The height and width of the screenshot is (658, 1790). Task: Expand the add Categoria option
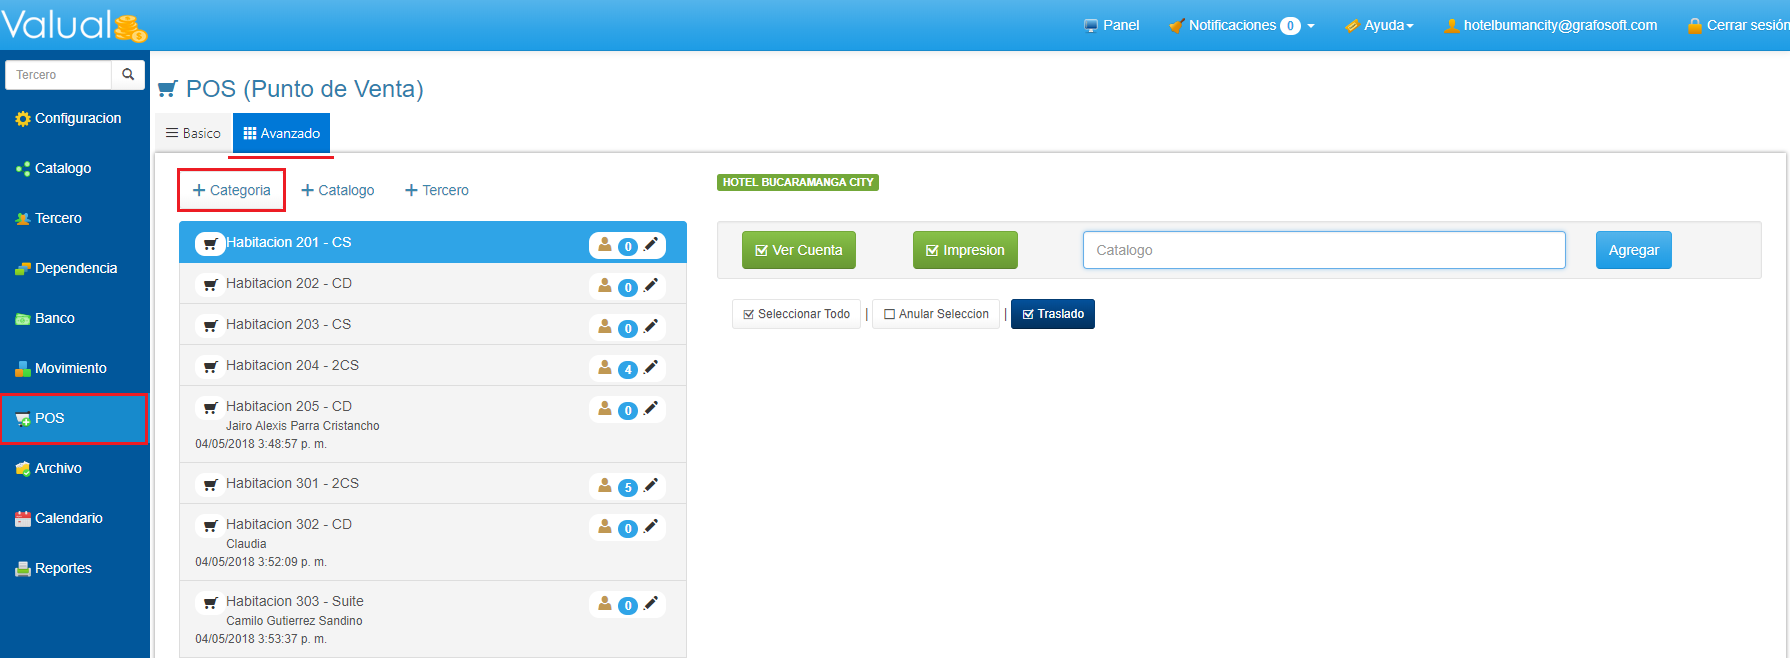231,190
